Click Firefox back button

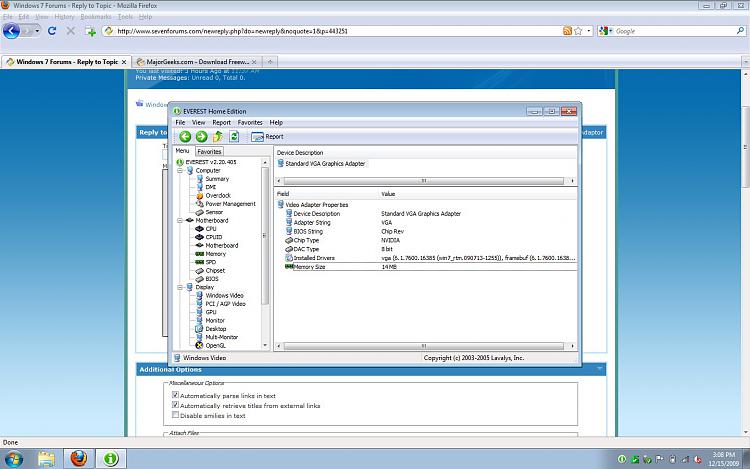11,31
